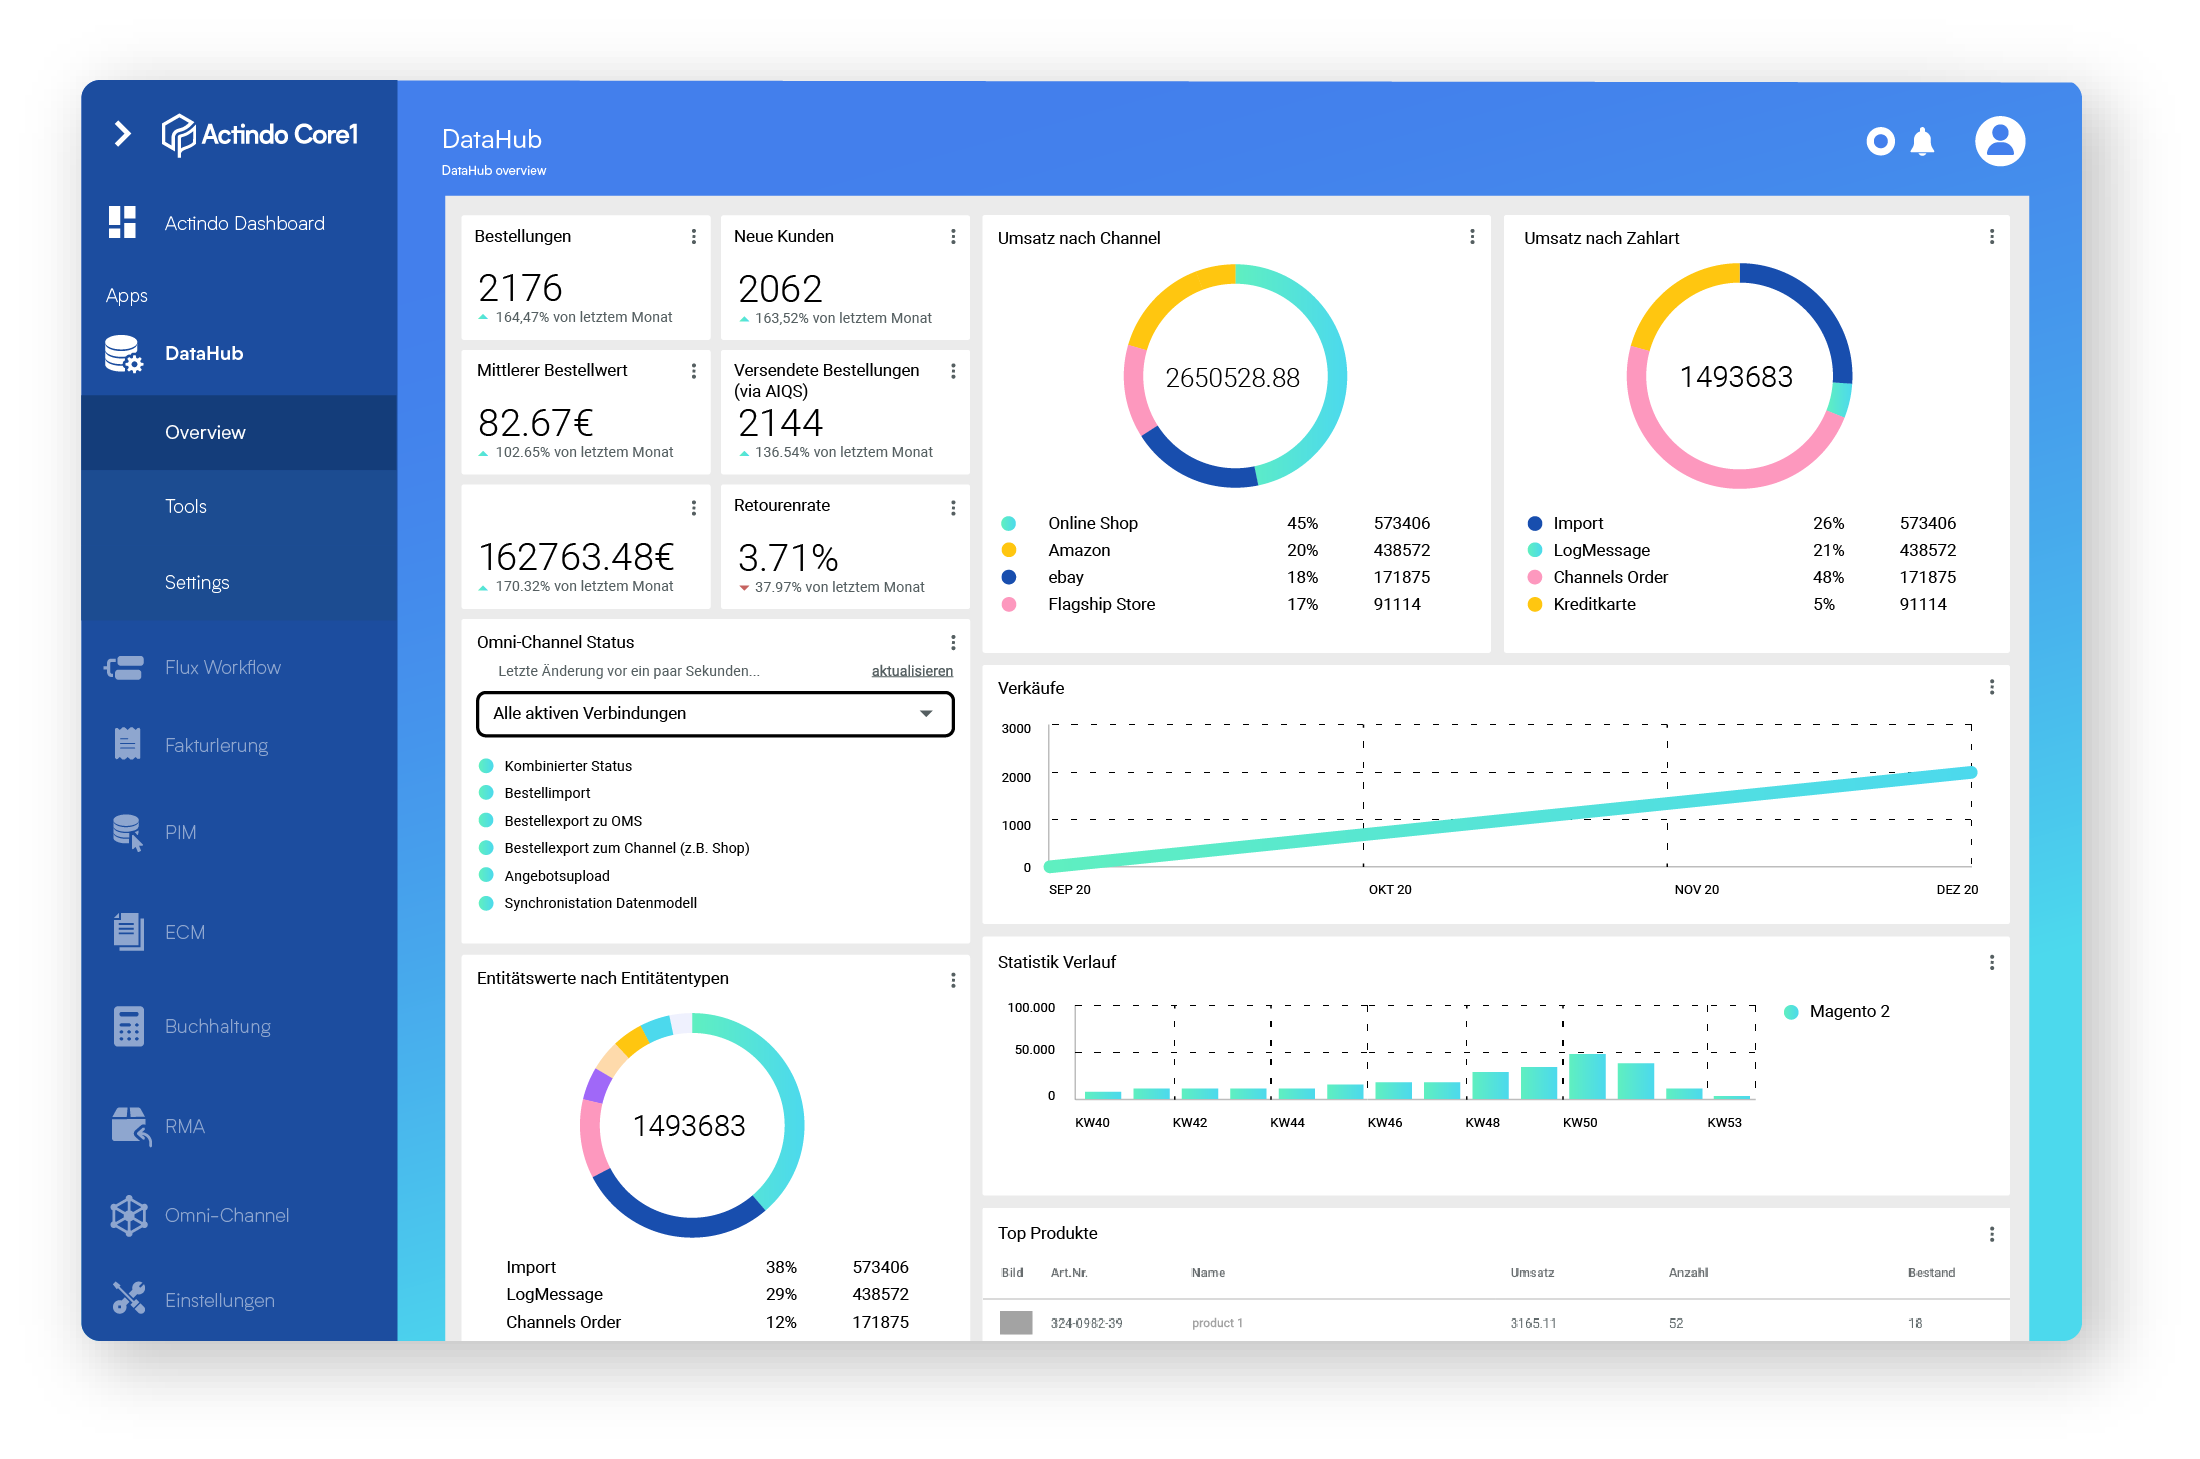Click the aktualisieren link
Image resolution: width=2200 pixels, height=1459 pixels.
pos(911,671)
